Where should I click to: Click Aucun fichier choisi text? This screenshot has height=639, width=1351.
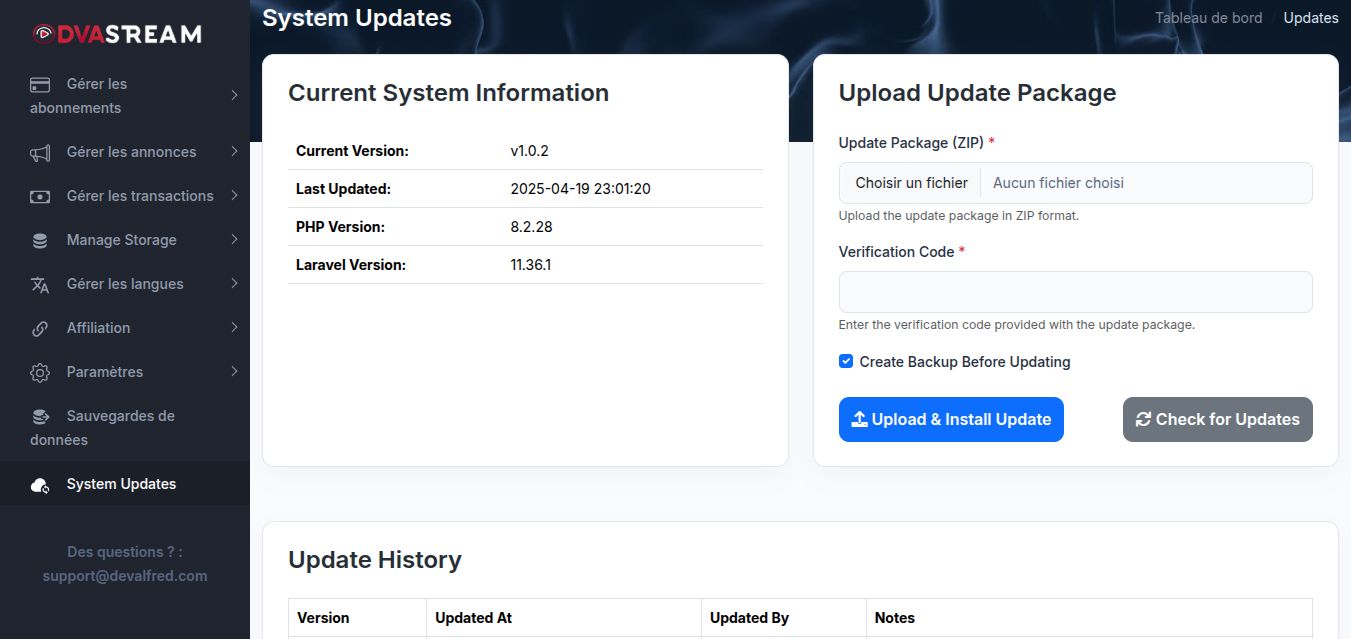tap(1058, 183)
